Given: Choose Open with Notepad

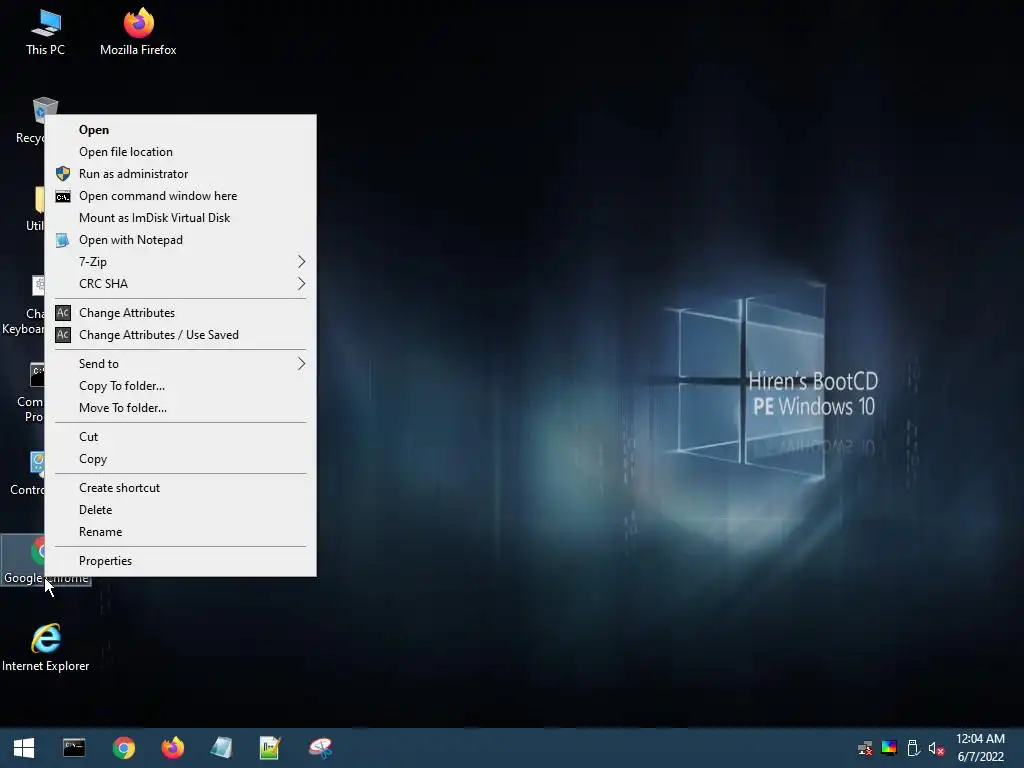Looking at the screenshot, I should [x=180, y=240].
